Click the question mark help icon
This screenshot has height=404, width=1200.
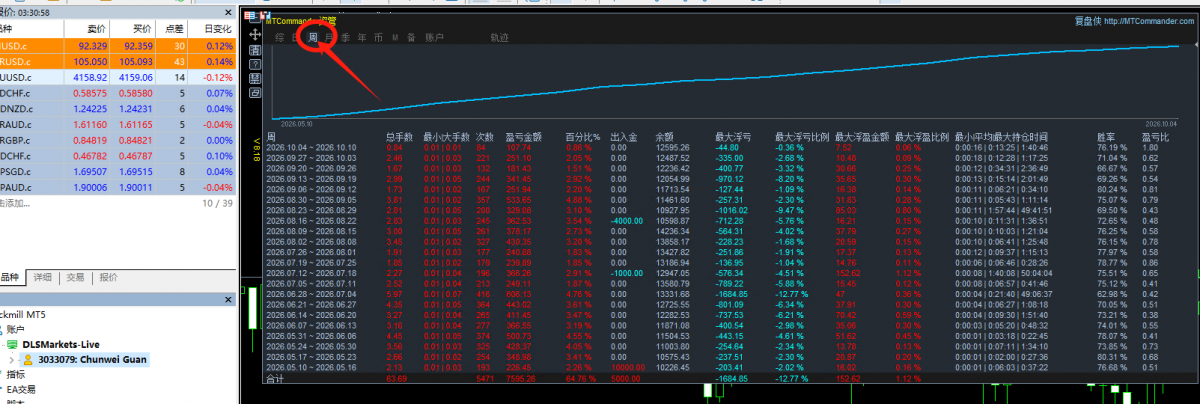coord(256,63)
